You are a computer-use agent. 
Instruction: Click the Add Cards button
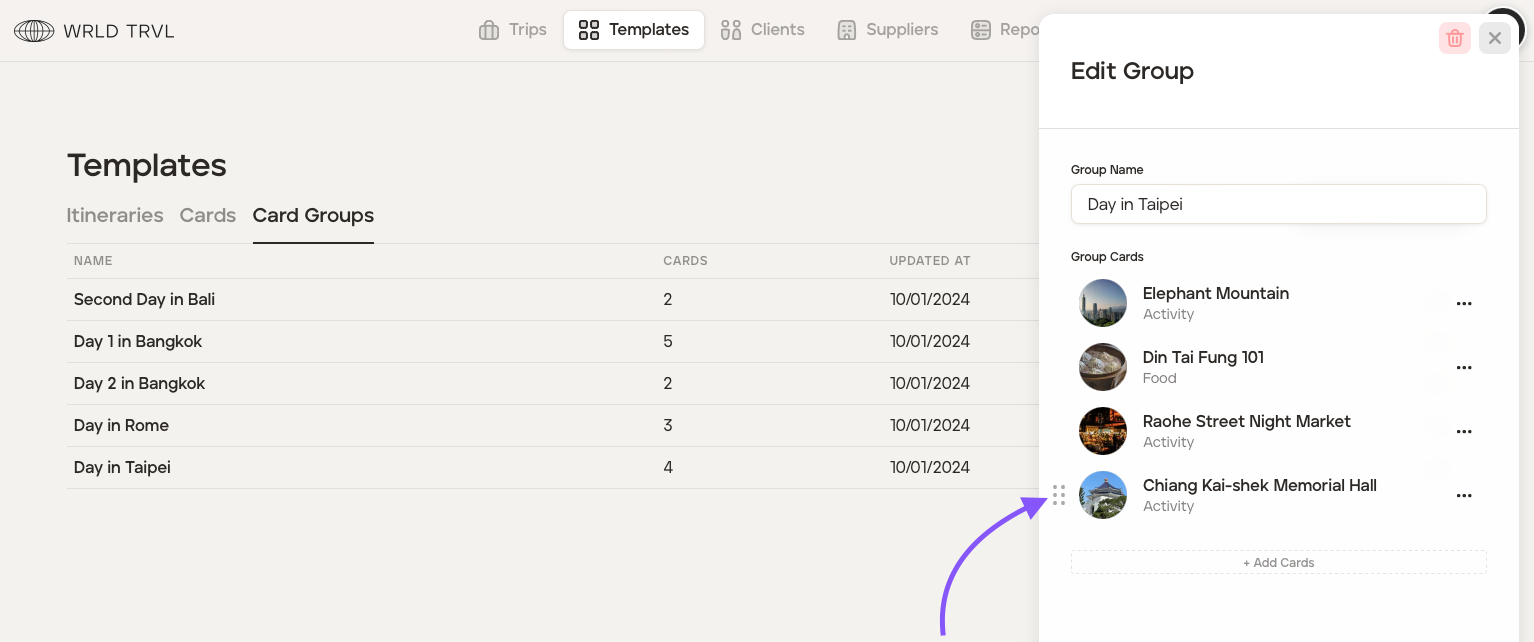point(1278,562)
